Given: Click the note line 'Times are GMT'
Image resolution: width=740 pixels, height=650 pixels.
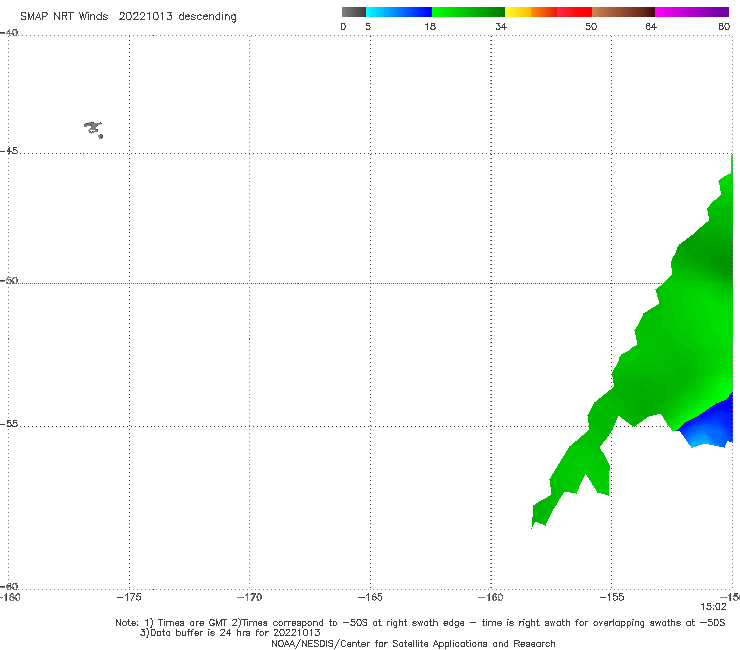Looking at the screenshot, I should click(x=193, y=623).
